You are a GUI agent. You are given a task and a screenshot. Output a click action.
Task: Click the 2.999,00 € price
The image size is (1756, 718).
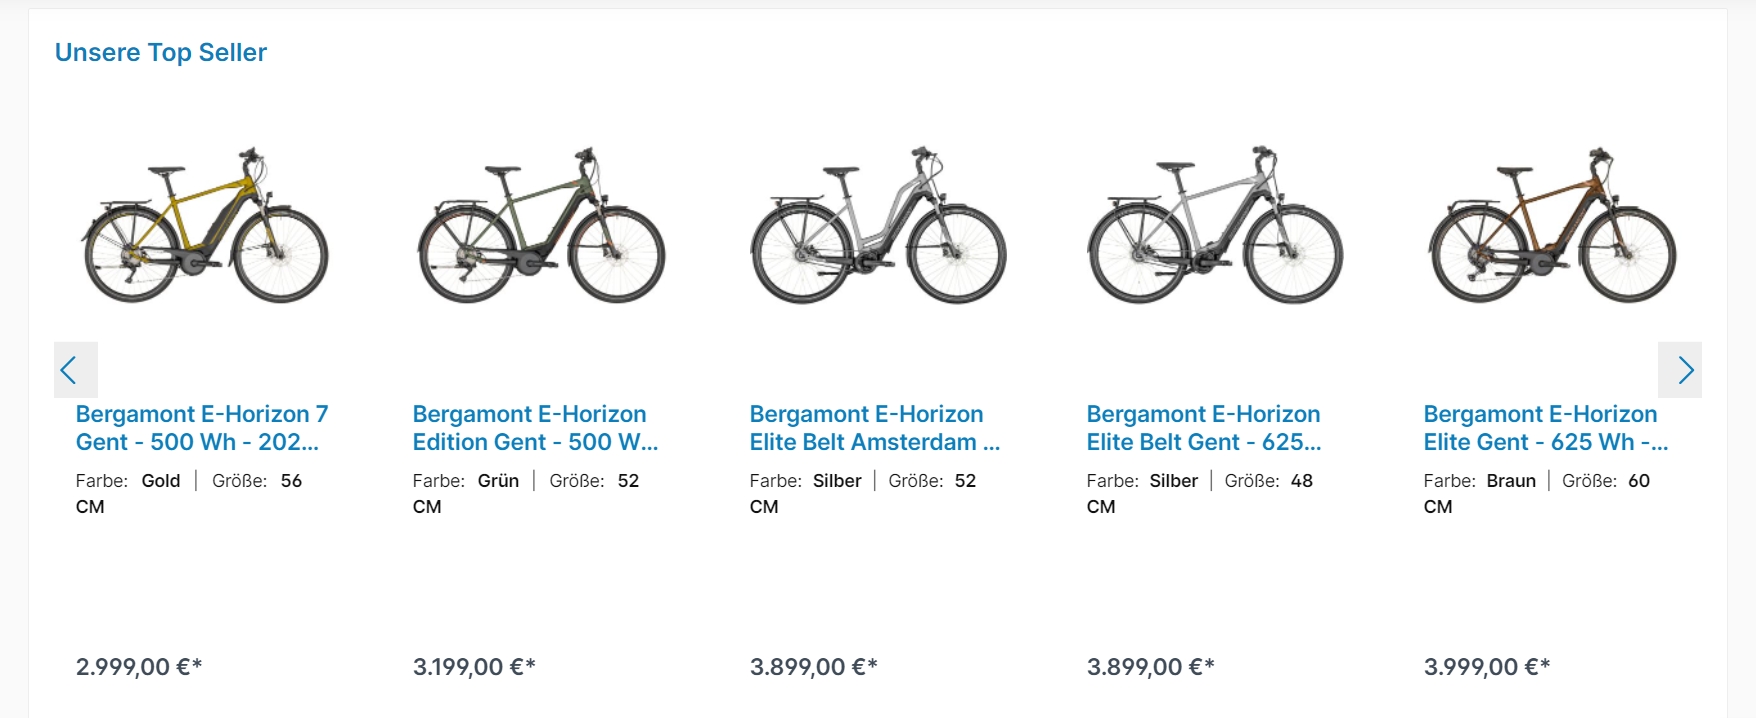139,667
